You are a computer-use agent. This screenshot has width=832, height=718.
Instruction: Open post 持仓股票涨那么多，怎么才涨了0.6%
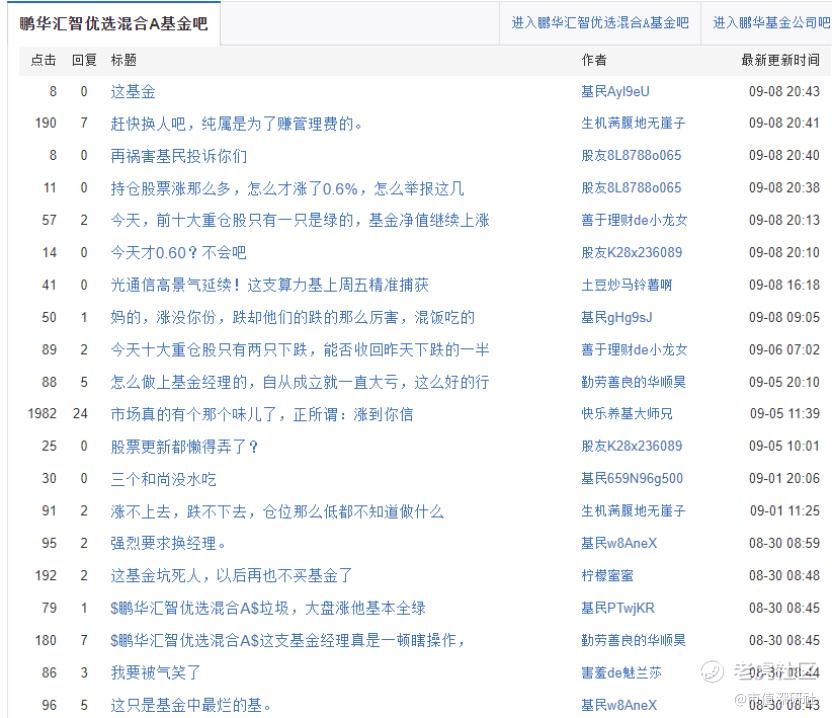tap(287, 188)
